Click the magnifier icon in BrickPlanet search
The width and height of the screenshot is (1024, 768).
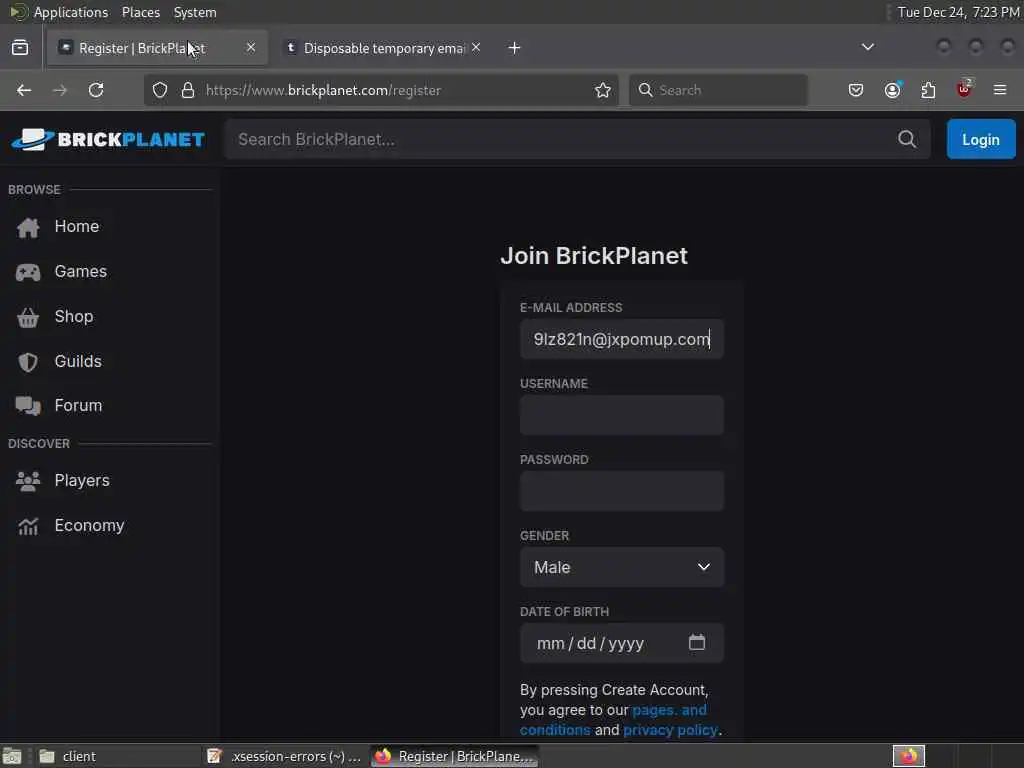(x=906, y=139)
